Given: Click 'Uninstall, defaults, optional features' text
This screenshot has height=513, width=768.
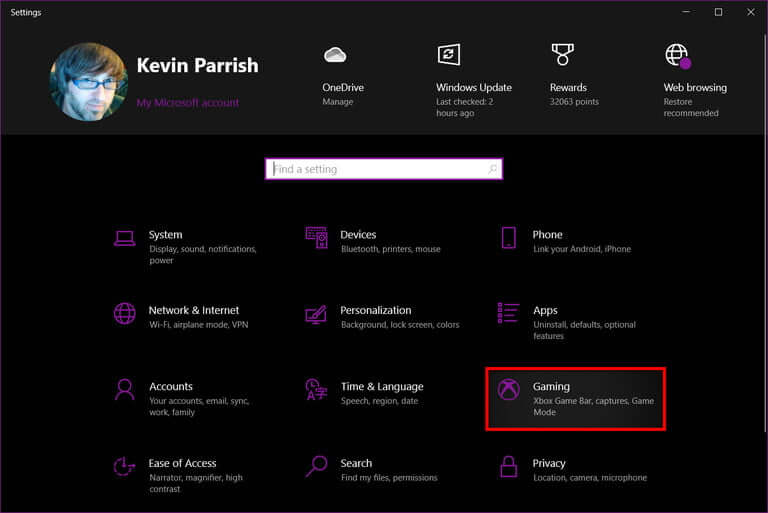Looking at the screenshot, I should (584, 330).
